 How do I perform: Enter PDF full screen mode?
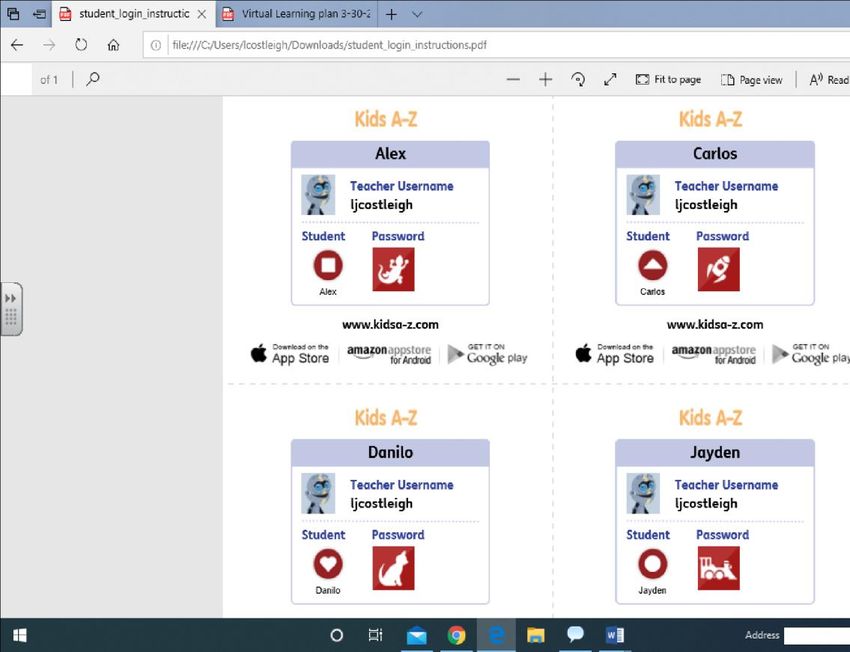pos(610,80)
